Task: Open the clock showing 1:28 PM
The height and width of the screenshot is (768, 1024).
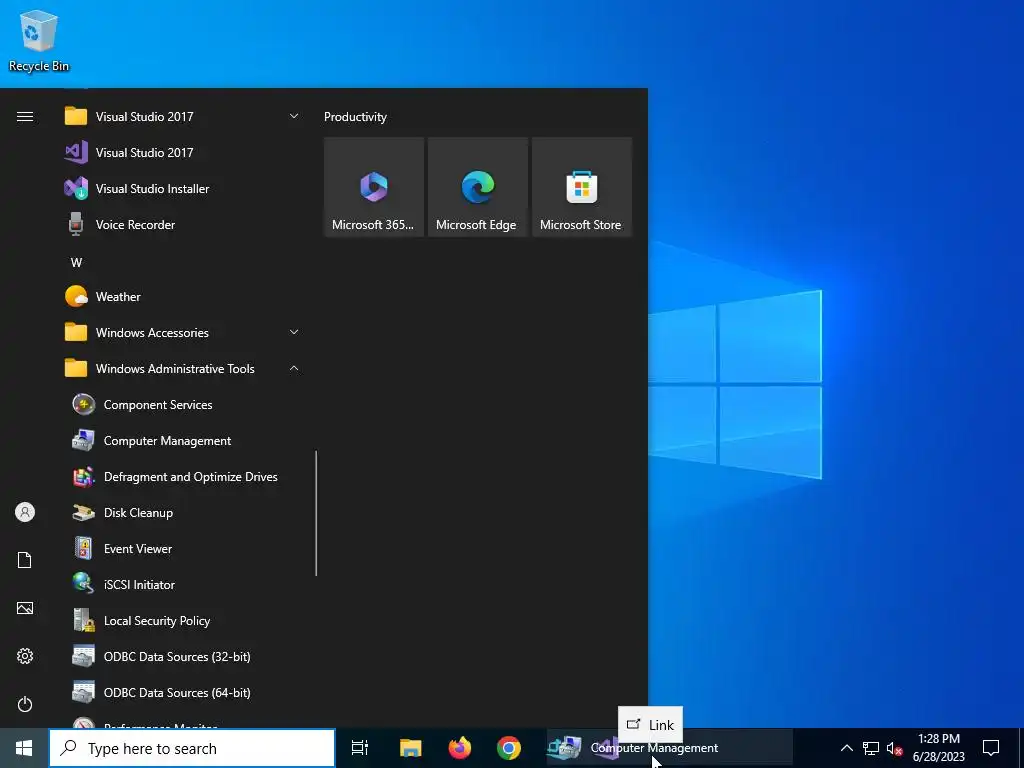Action: pyautogui.click(x=938, y=748)
